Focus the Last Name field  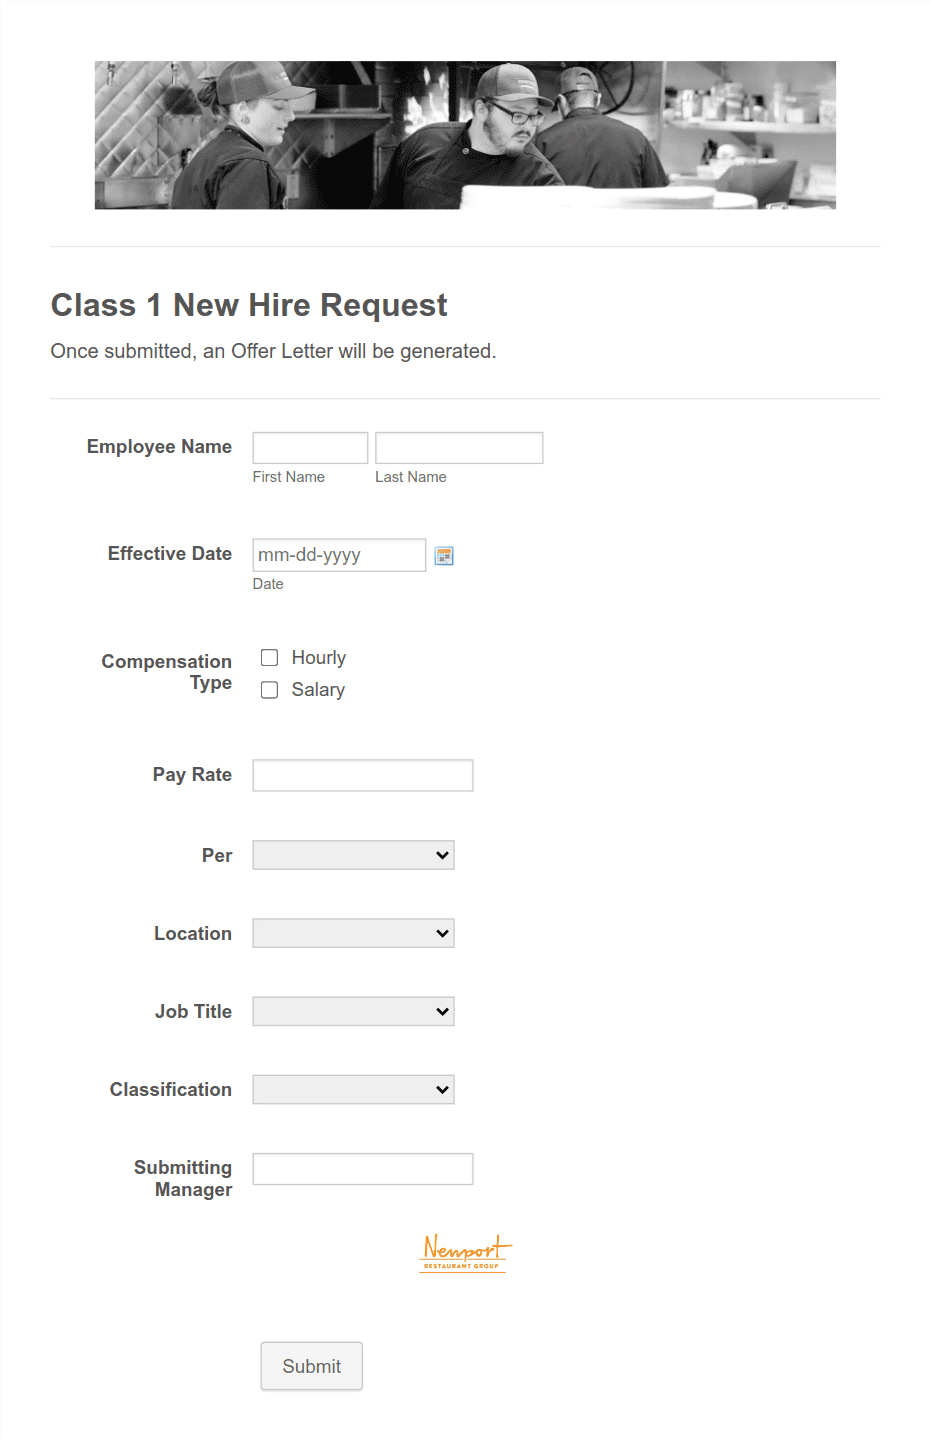point(459,448)
